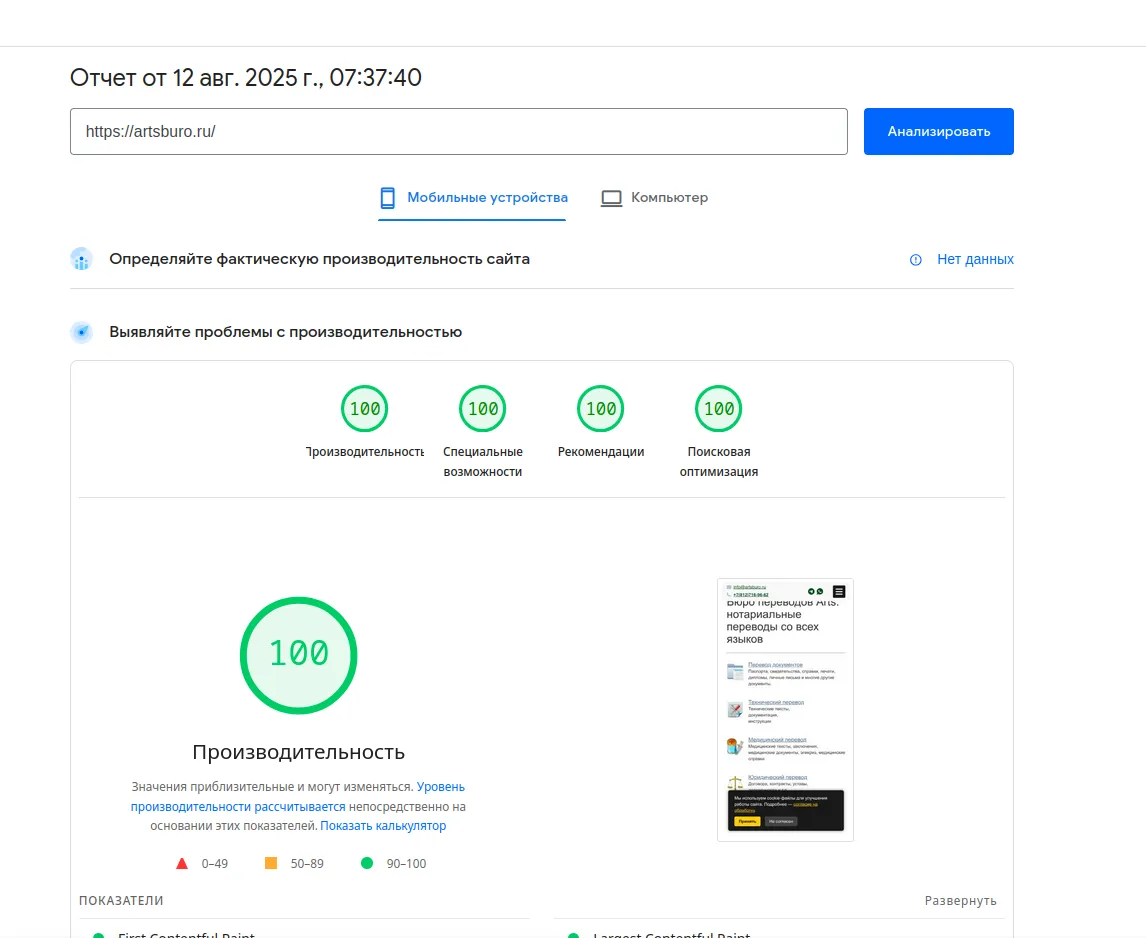Click the field data icon beside Определяйте фактическую
This screenshot has height=938, width=1146.
pyautogui.click(x=82, y=260)
